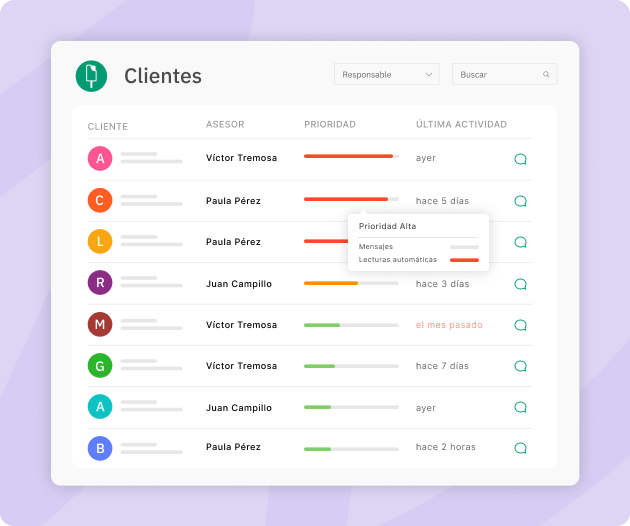The height and width of the screenshot is (526, 630).
Task: Sort by the Prioridad column header
Action: tap(329, 125)
